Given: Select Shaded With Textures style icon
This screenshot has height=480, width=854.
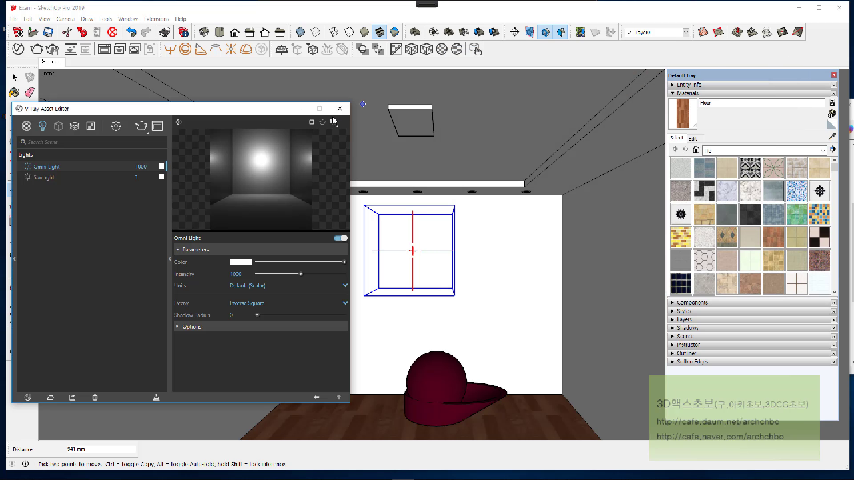Looking at the screenshot, I should click(x=380, y=32).
